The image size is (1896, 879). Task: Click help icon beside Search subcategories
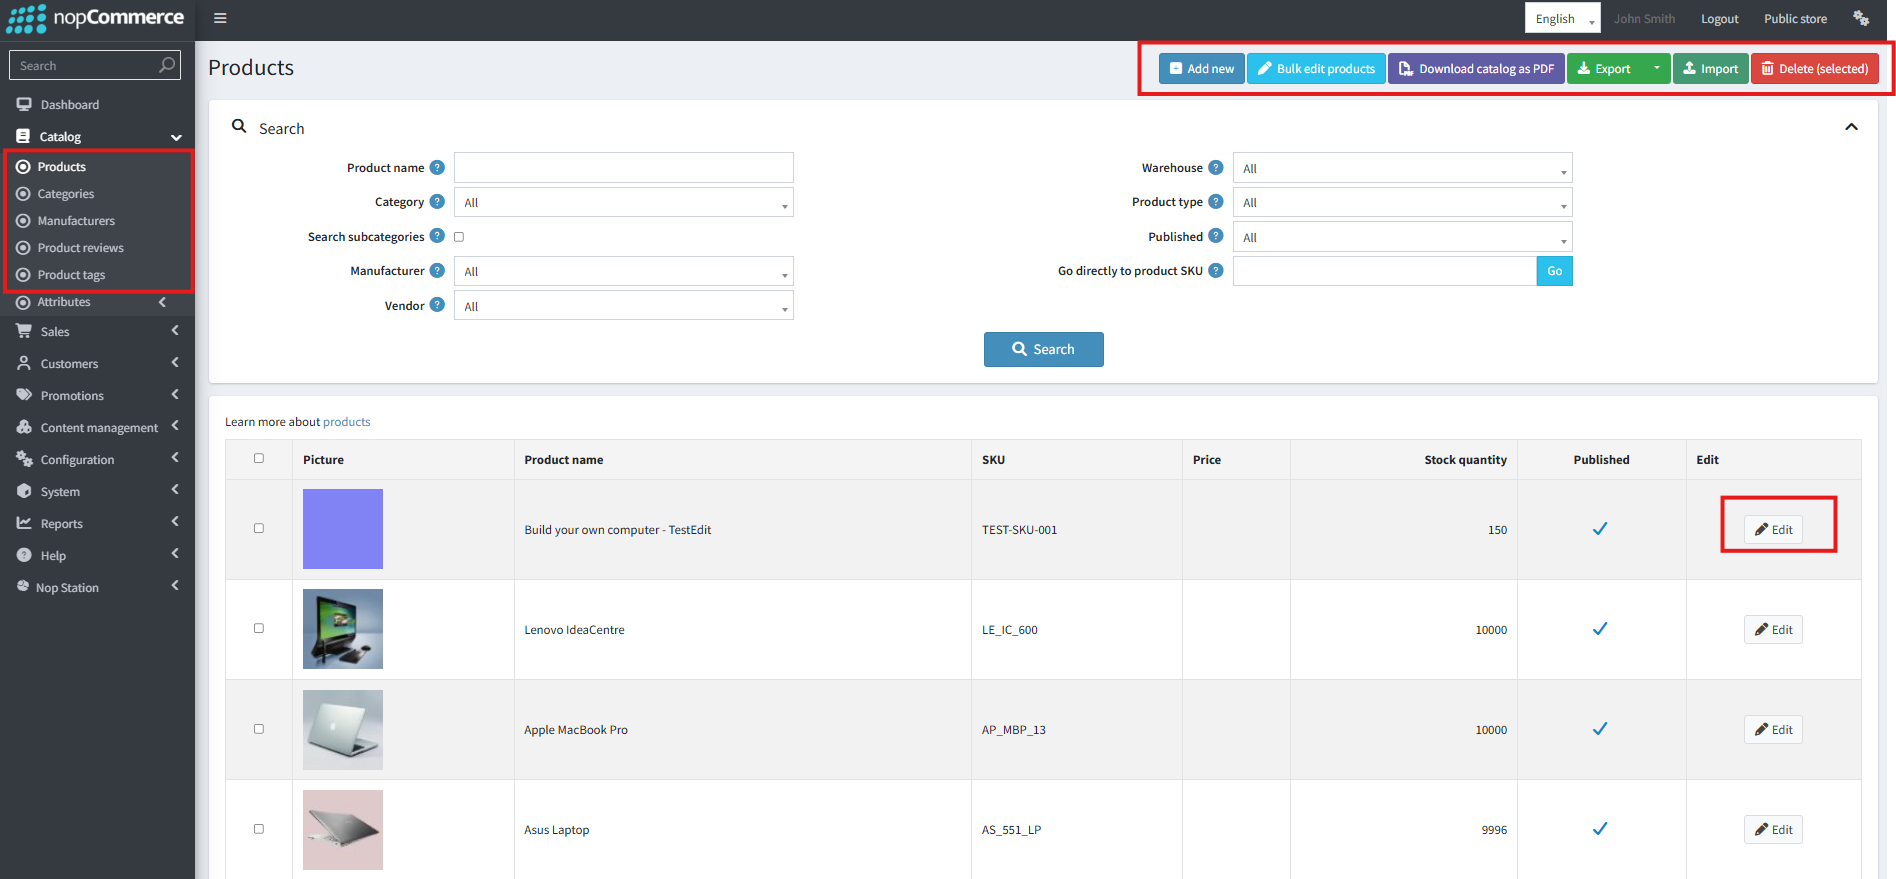(437, 236)
